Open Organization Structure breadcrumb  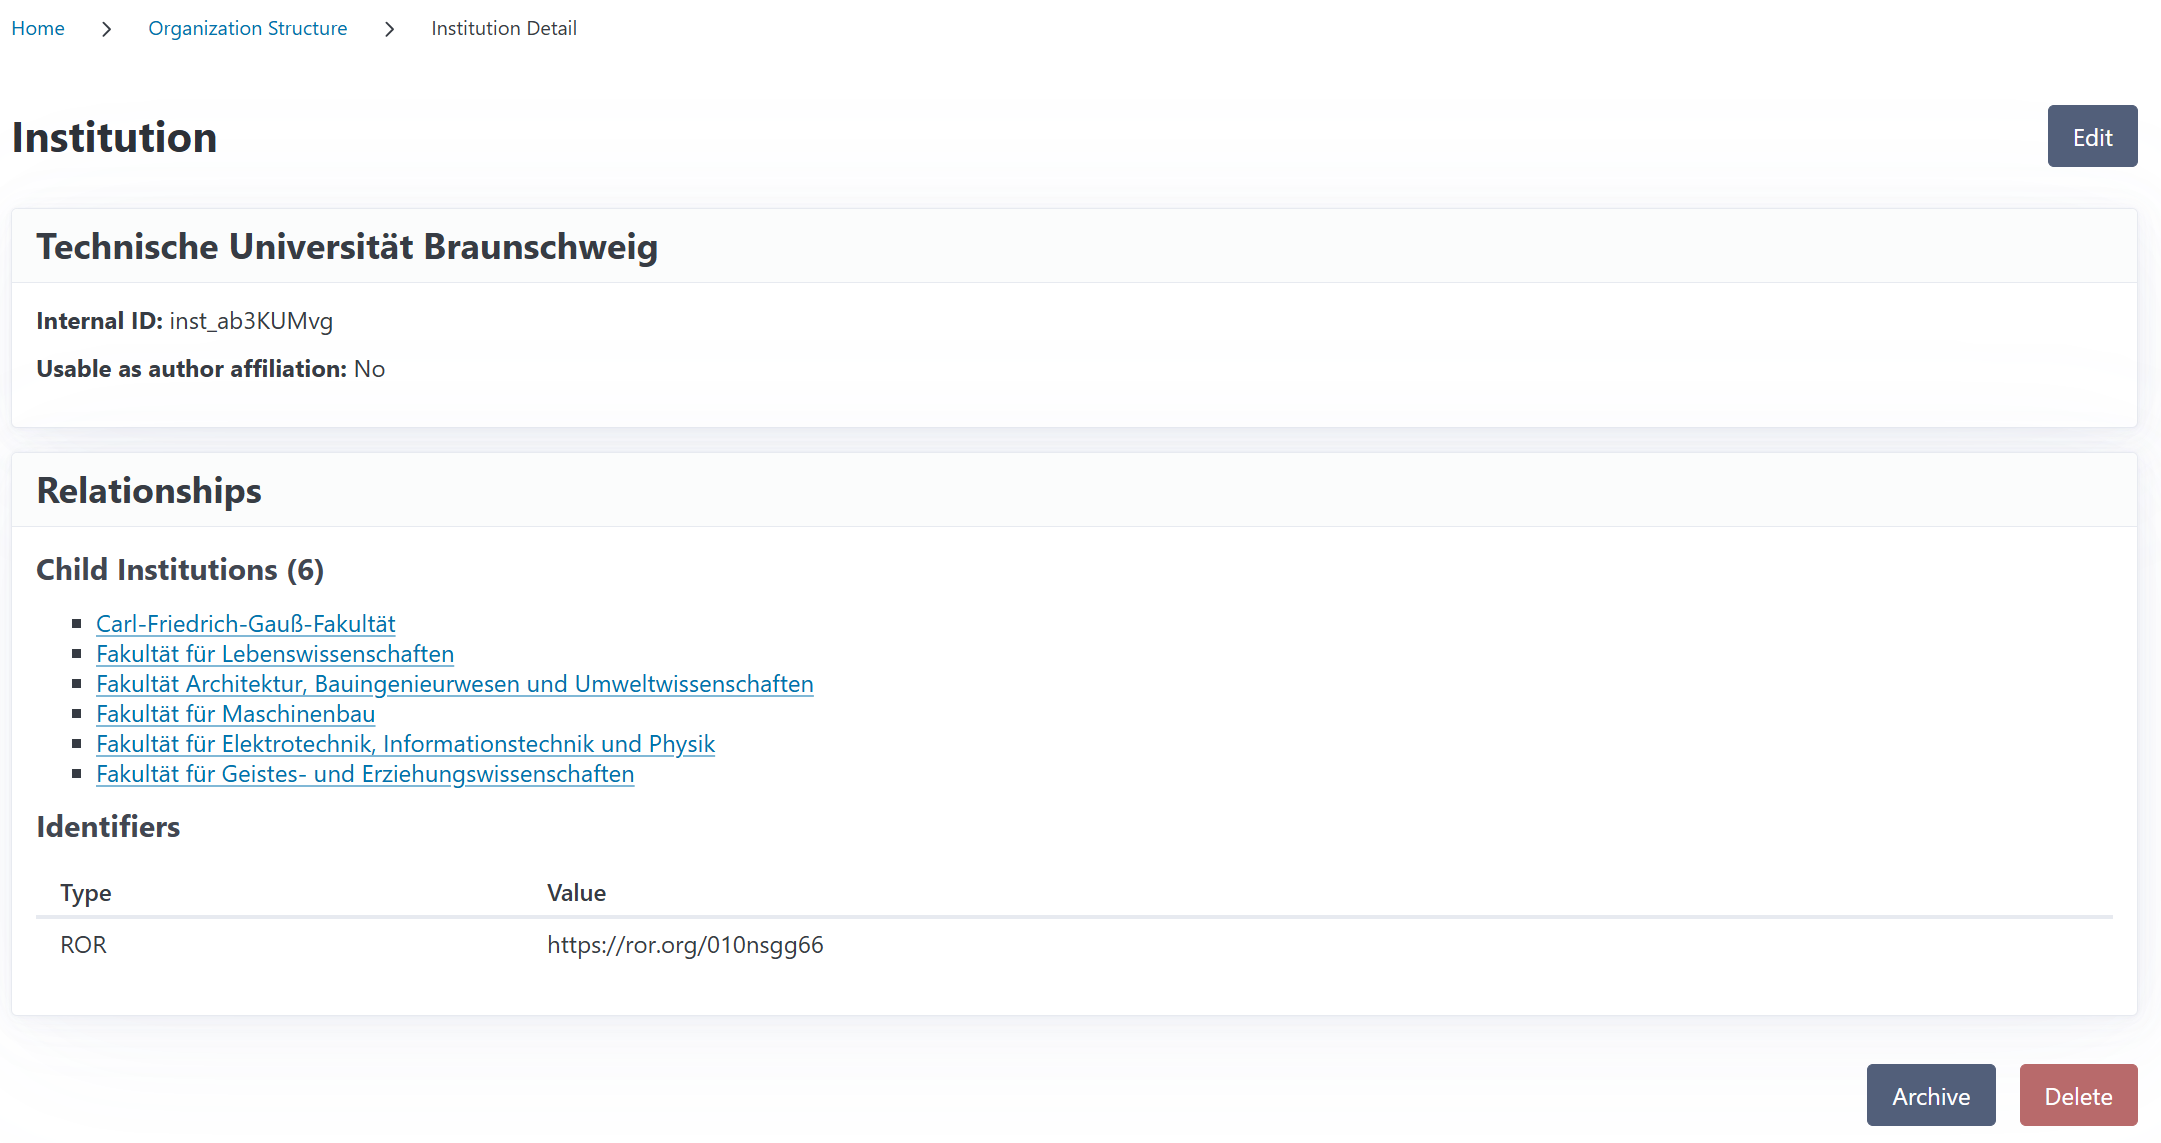pyautogui.click(x=247, y=28)
